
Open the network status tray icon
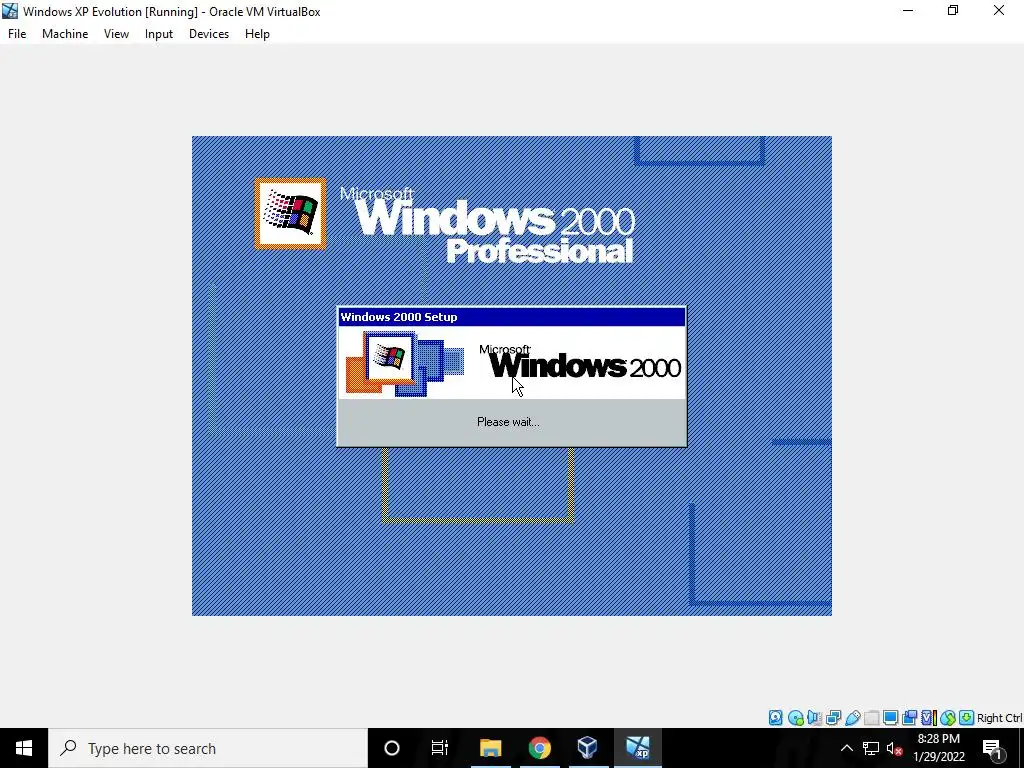[x=871, y=748]
